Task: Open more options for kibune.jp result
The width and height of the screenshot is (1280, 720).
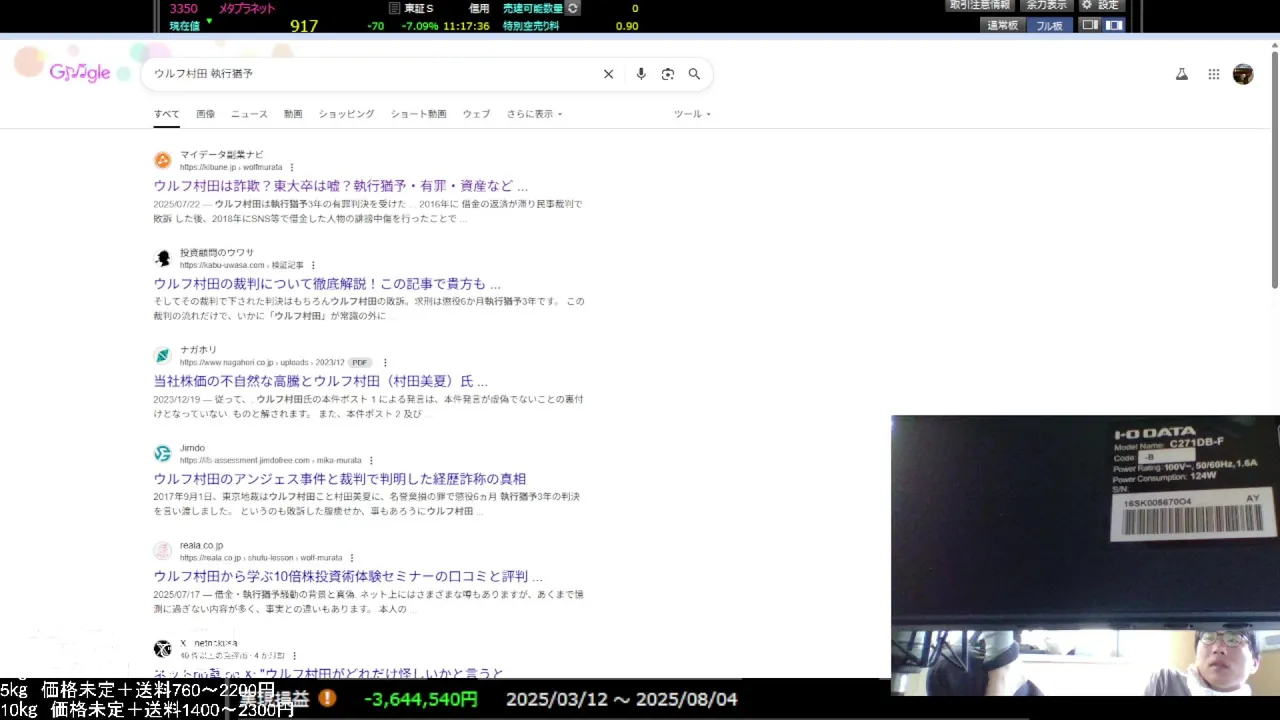Action: point(291,167)
